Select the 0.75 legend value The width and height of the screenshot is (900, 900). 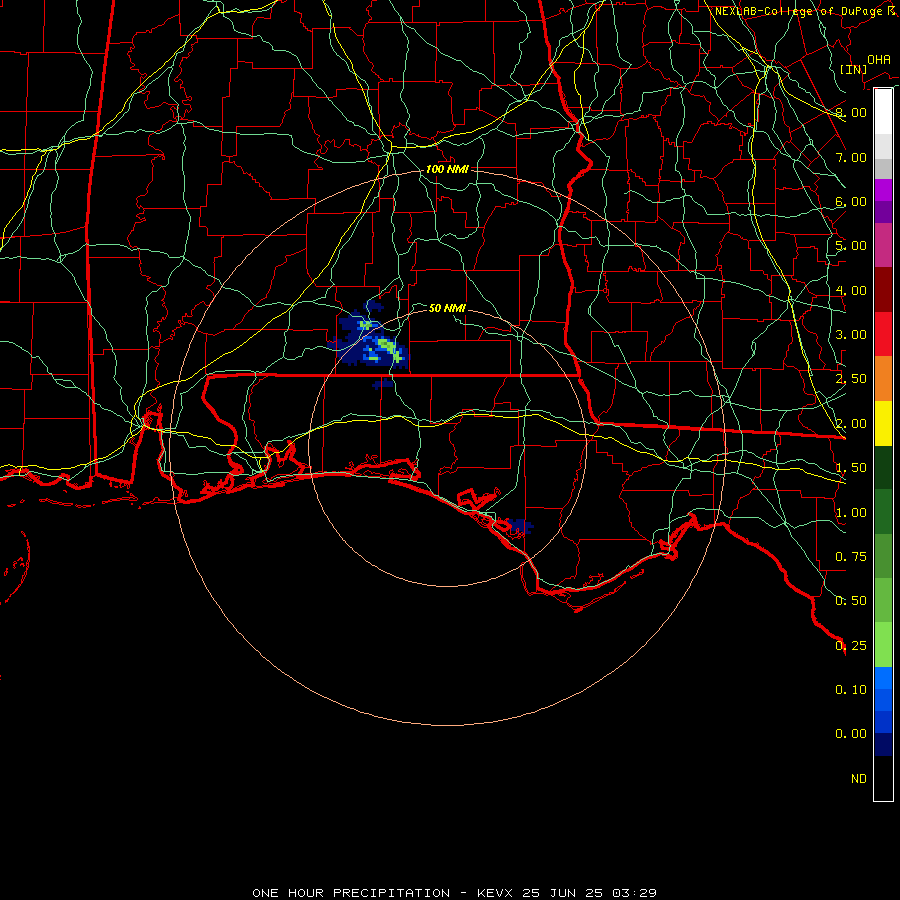click(x=851, y=557)
